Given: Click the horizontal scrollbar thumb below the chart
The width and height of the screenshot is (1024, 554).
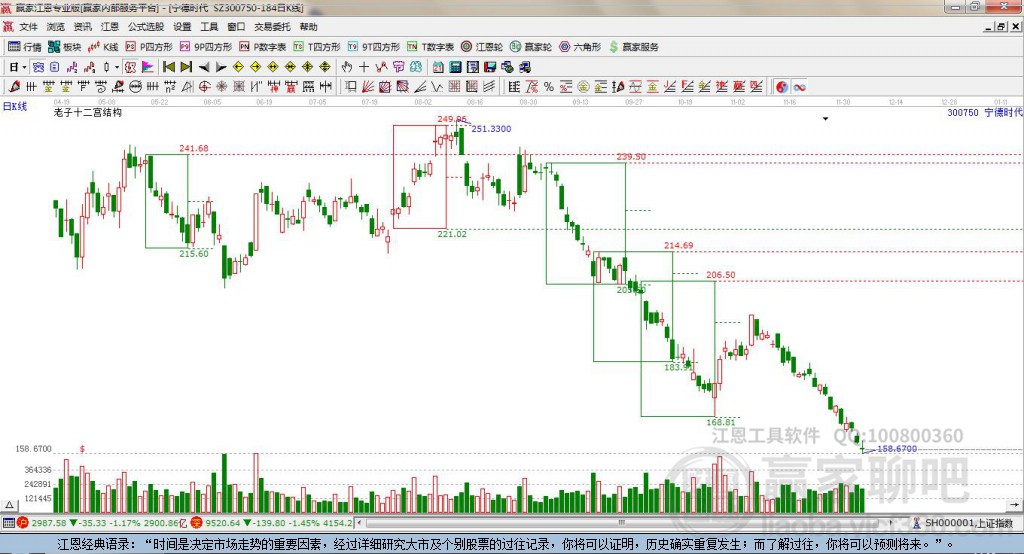Looking at the screenshot, I should [622, 523].
